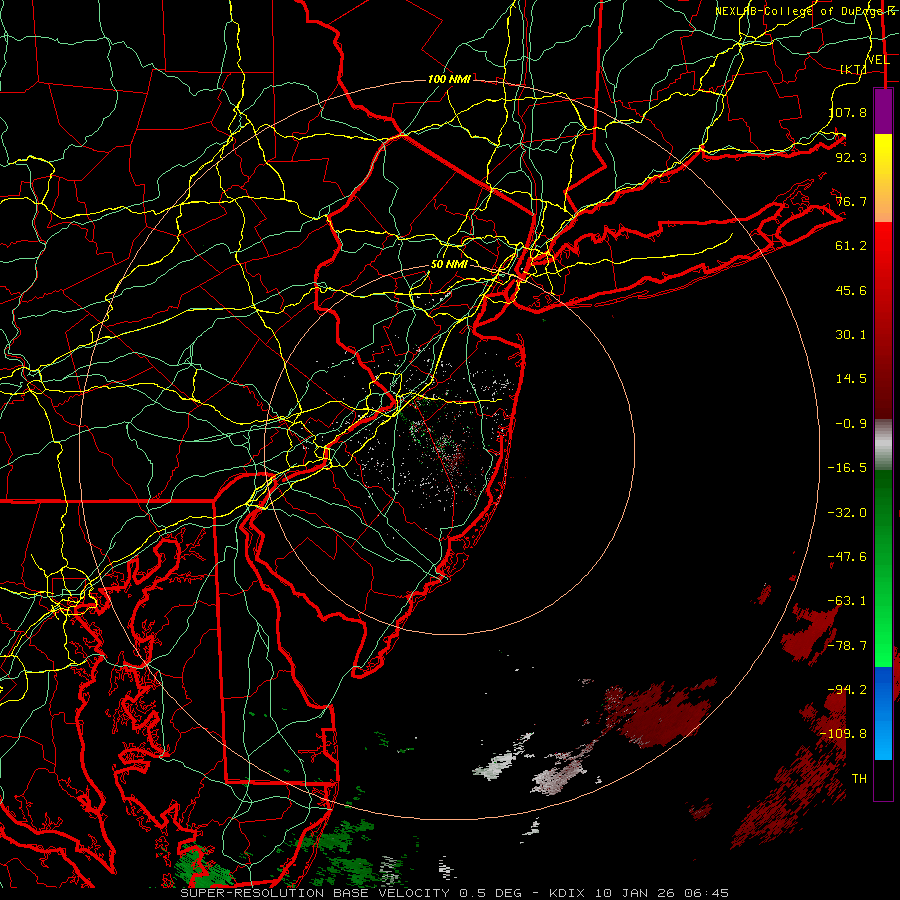Image resolution: width=900 pixels, height=900 pixels.
Task: Select the 76.7 legend value
Action: (851, 201)
